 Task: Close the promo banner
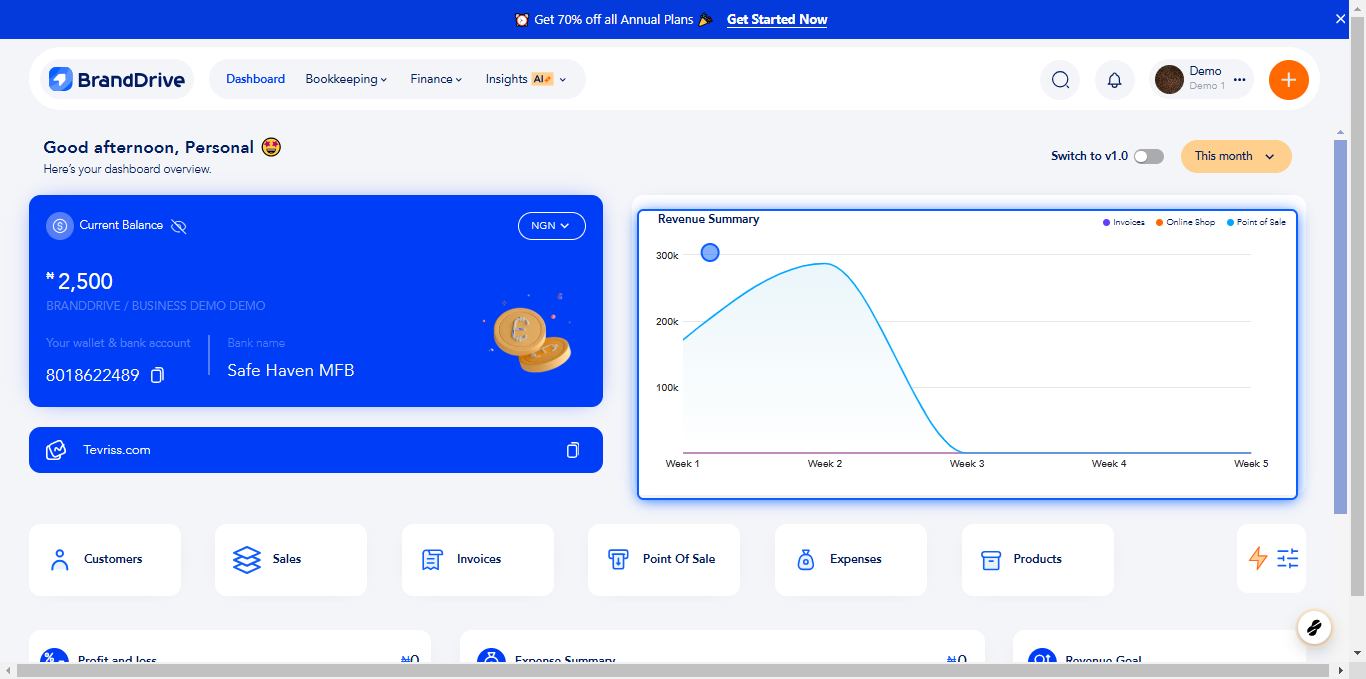pos(1341,19)
